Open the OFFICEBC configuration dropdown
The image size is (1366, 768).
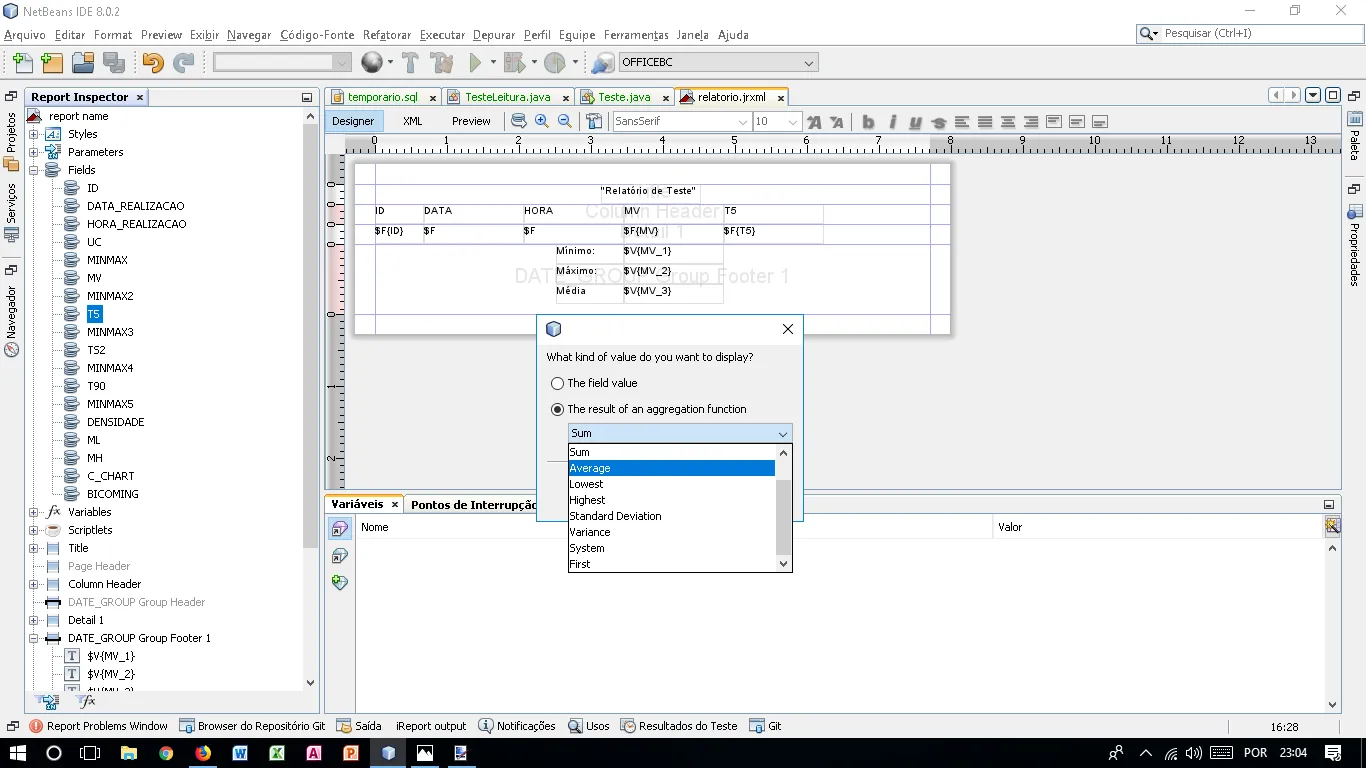808,63
